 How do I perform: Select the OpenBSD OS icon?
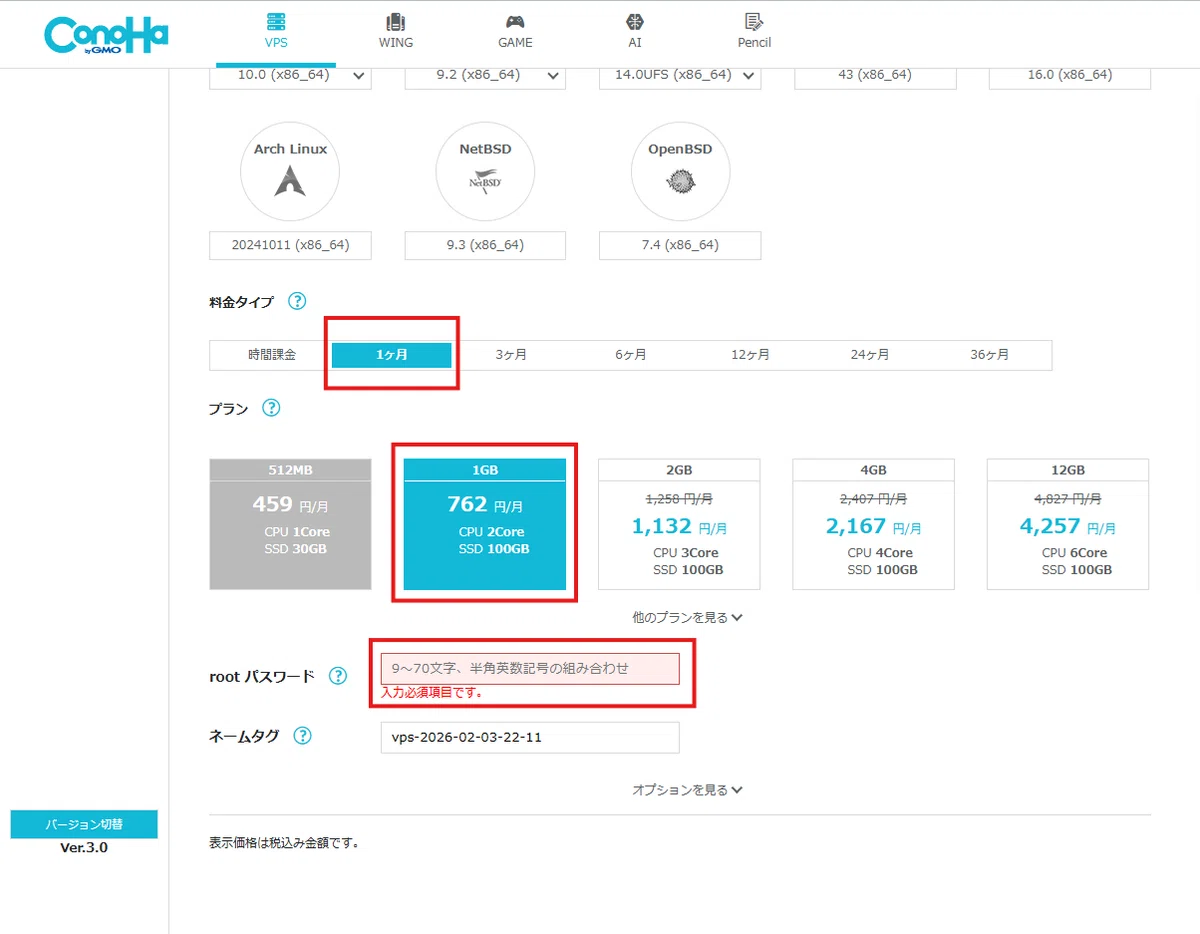pyautogui.click(x=680, y=171)
